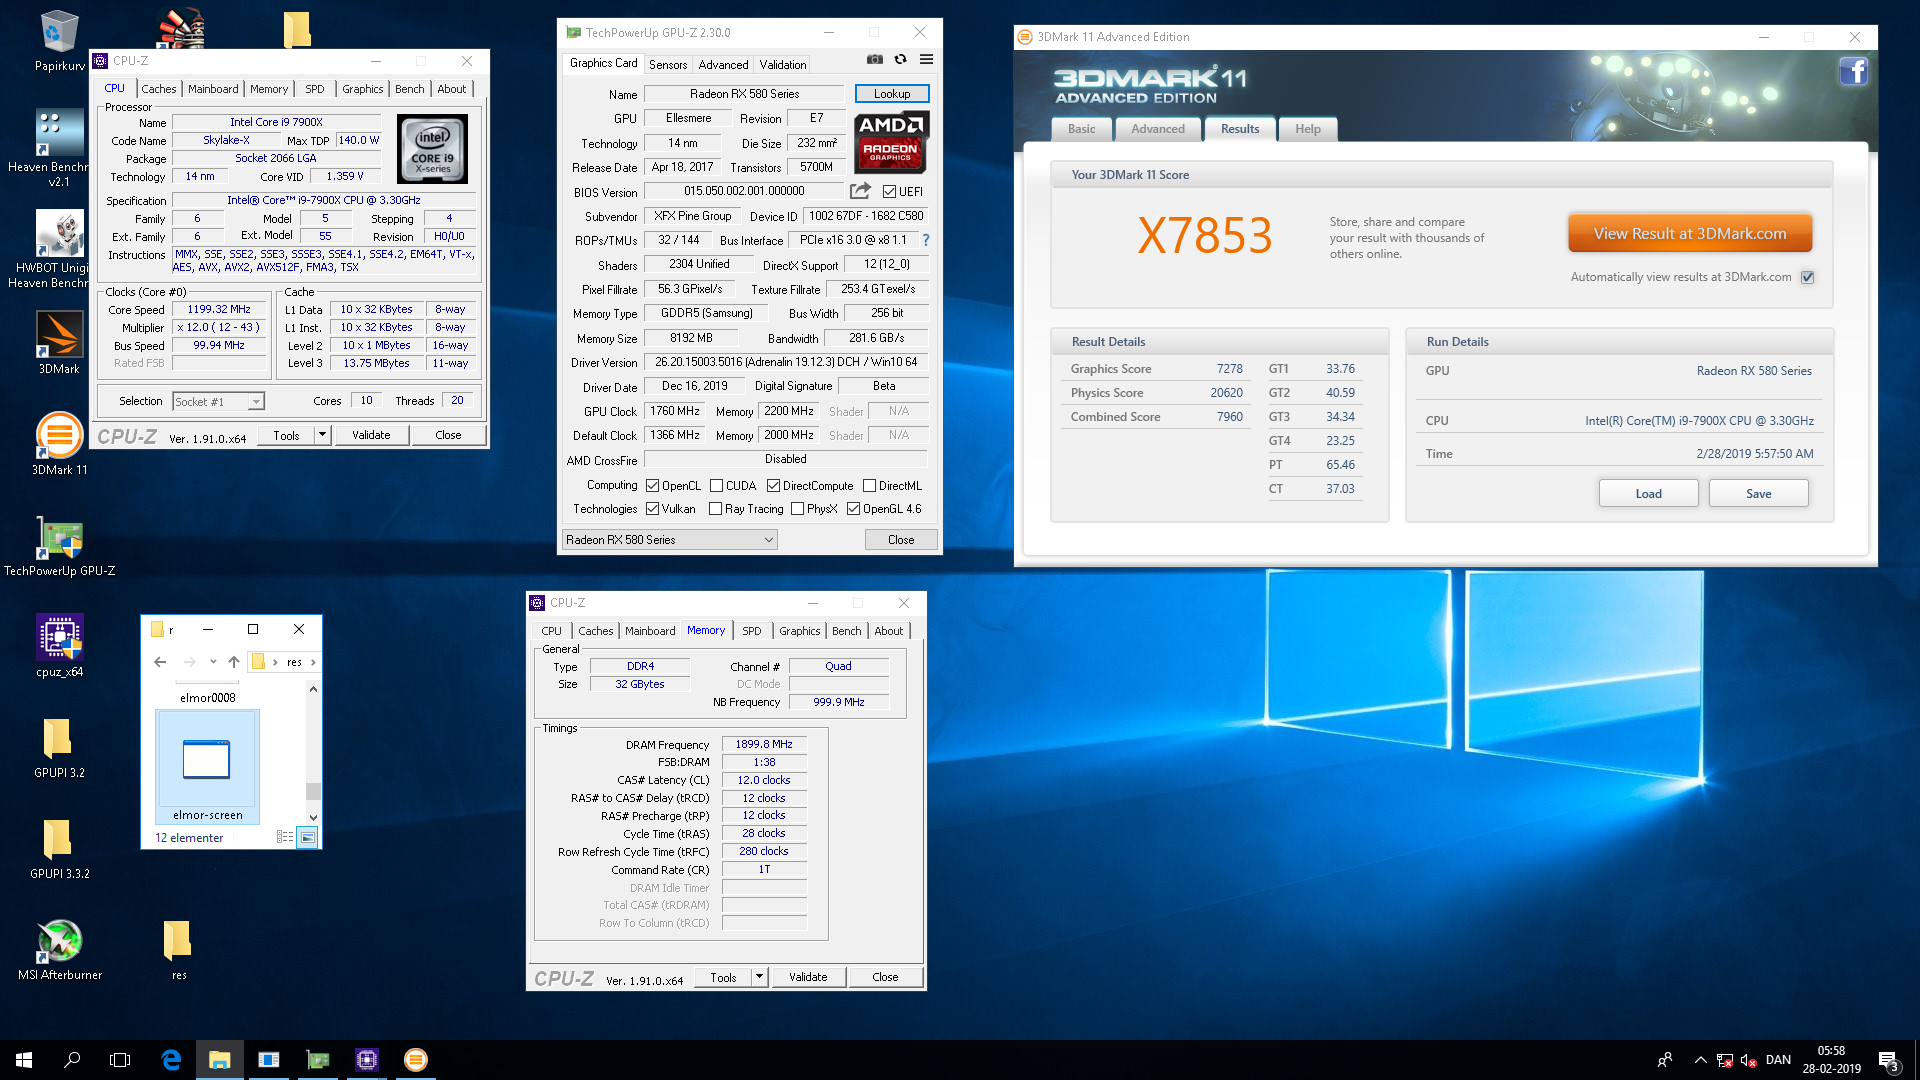
Task: Toggle the OpenCL checkbox
Action: click(652, 486)
